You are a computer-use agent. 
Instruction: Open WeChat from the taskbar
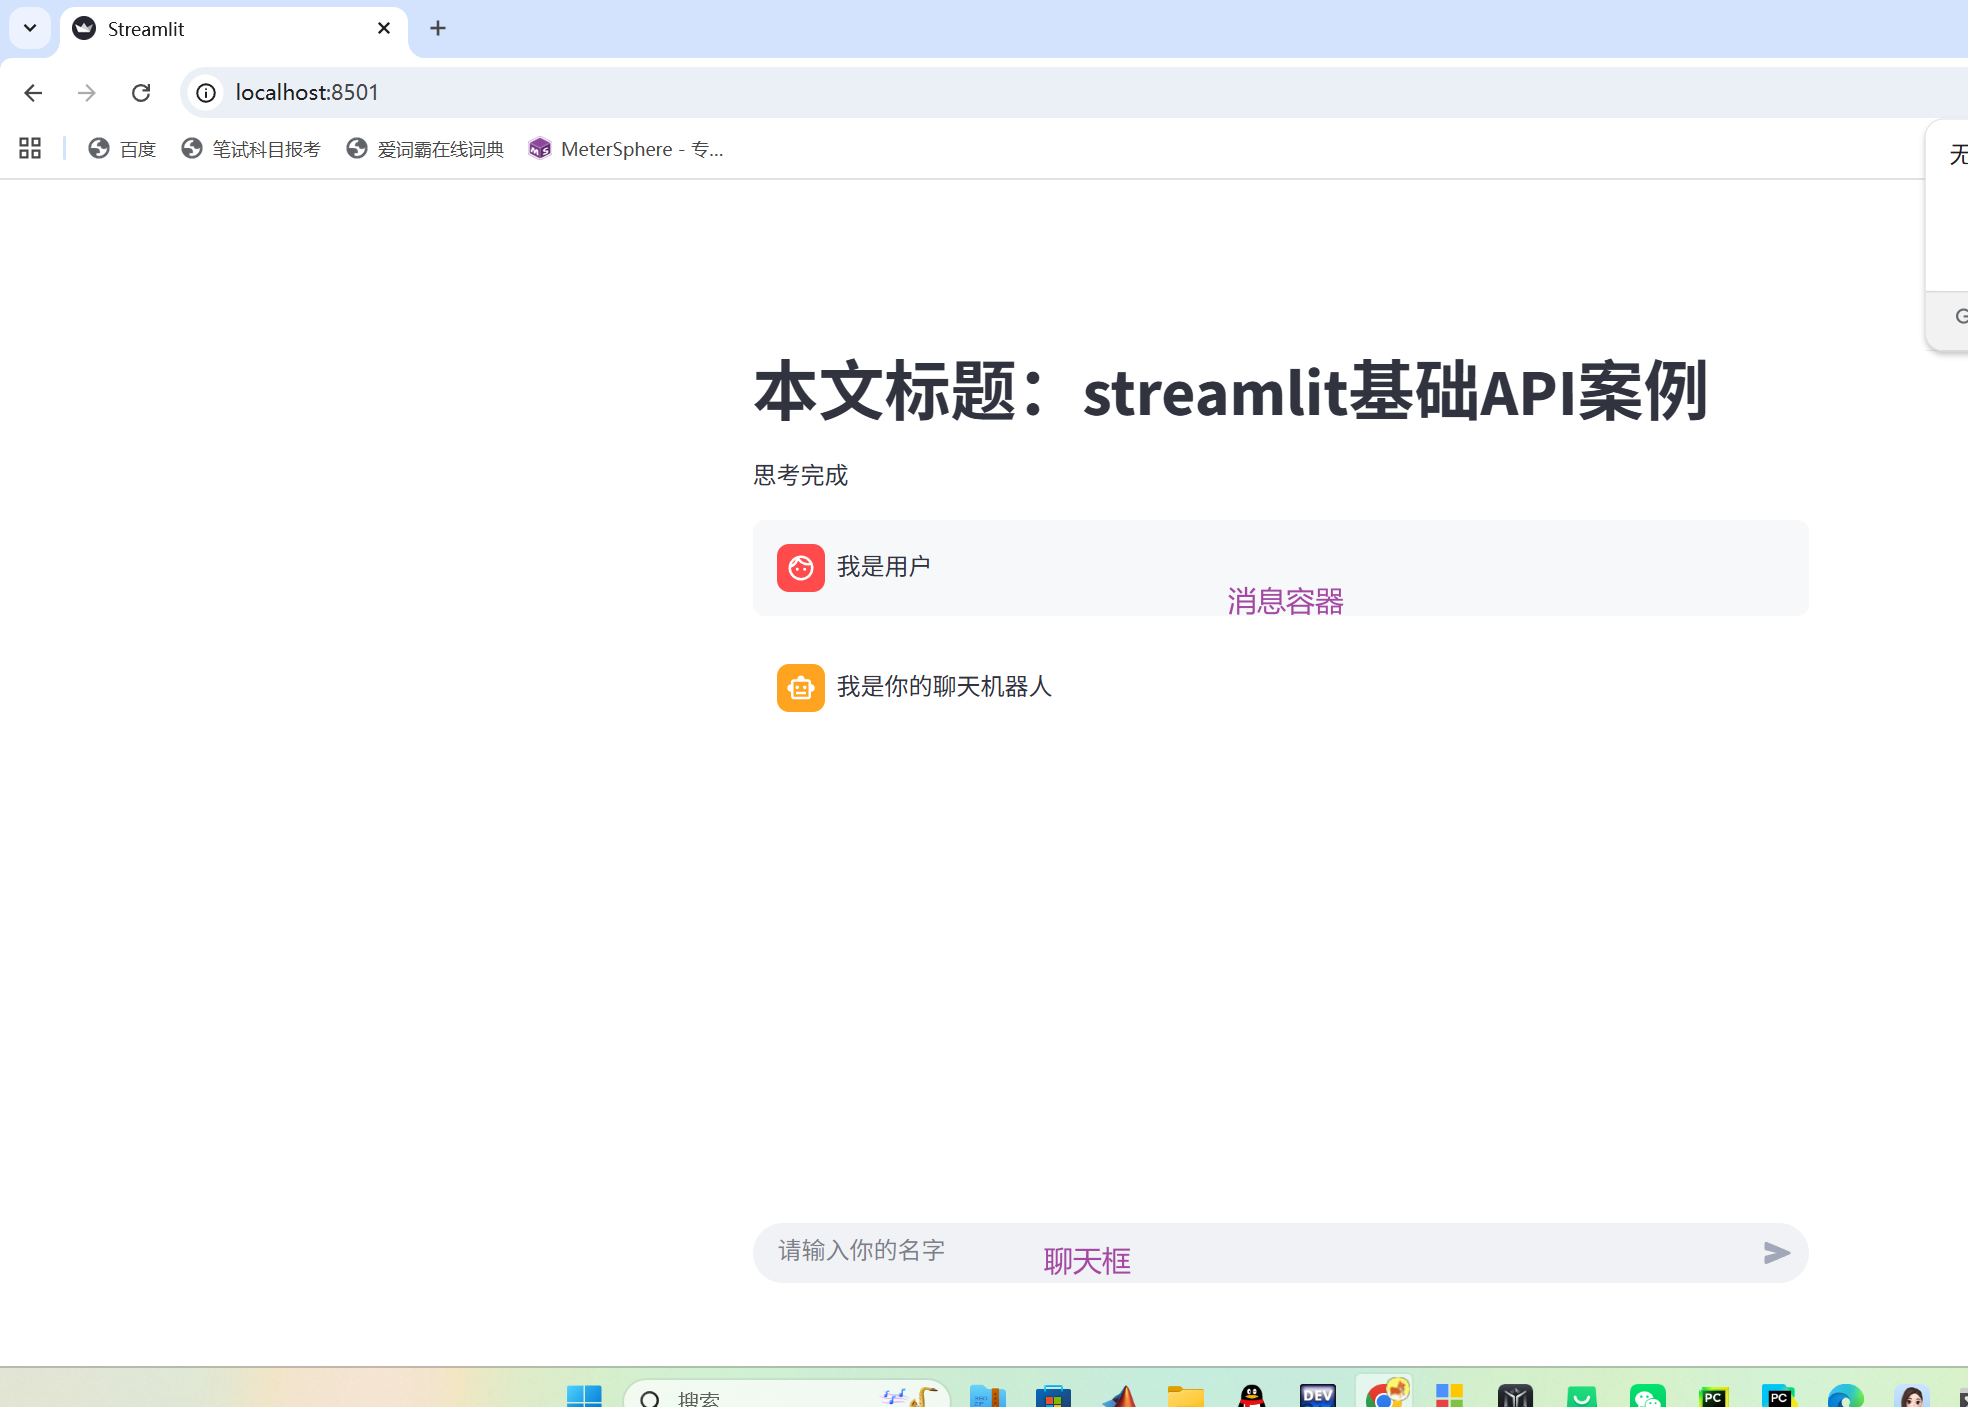tap(1647, 1396)
